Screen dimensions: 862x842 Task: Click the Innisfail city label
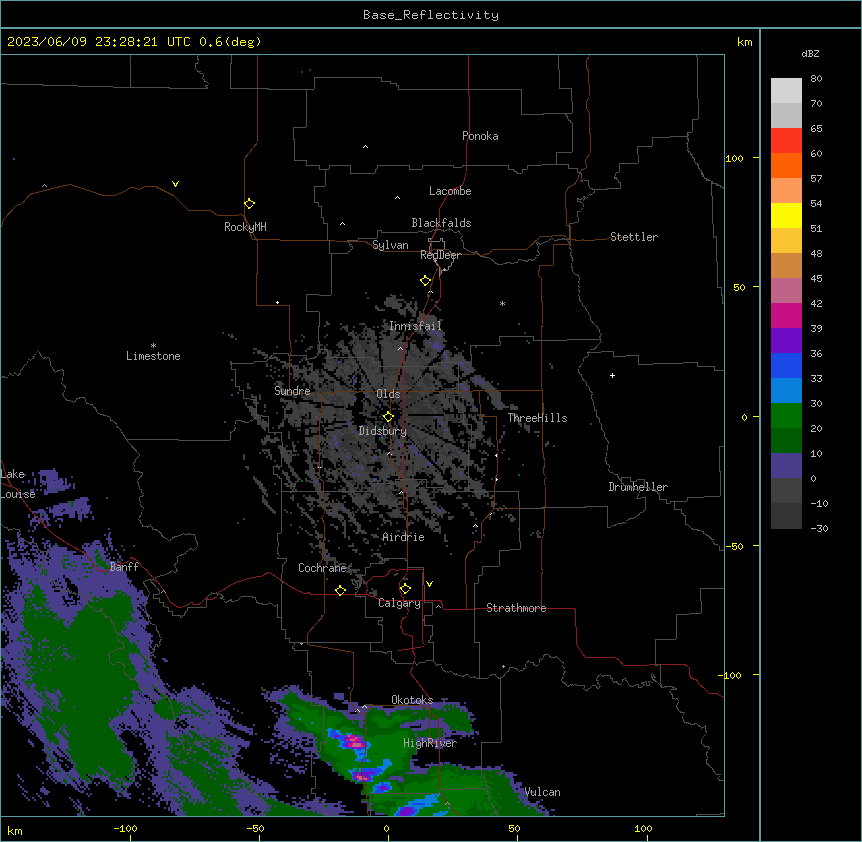point(415,326)
